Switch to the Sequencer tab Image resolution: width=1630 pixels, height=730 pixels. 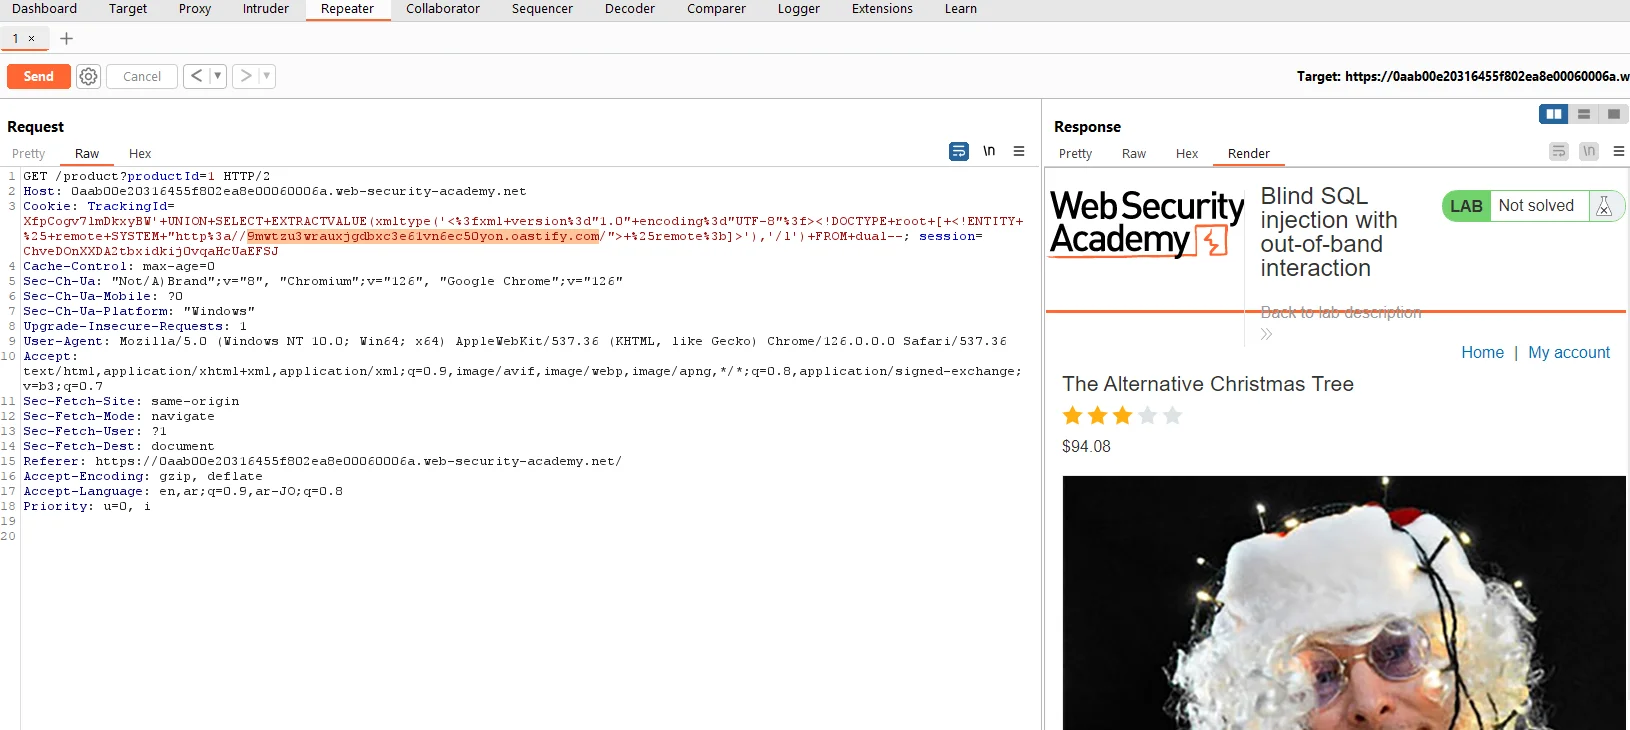pos(542,9)
